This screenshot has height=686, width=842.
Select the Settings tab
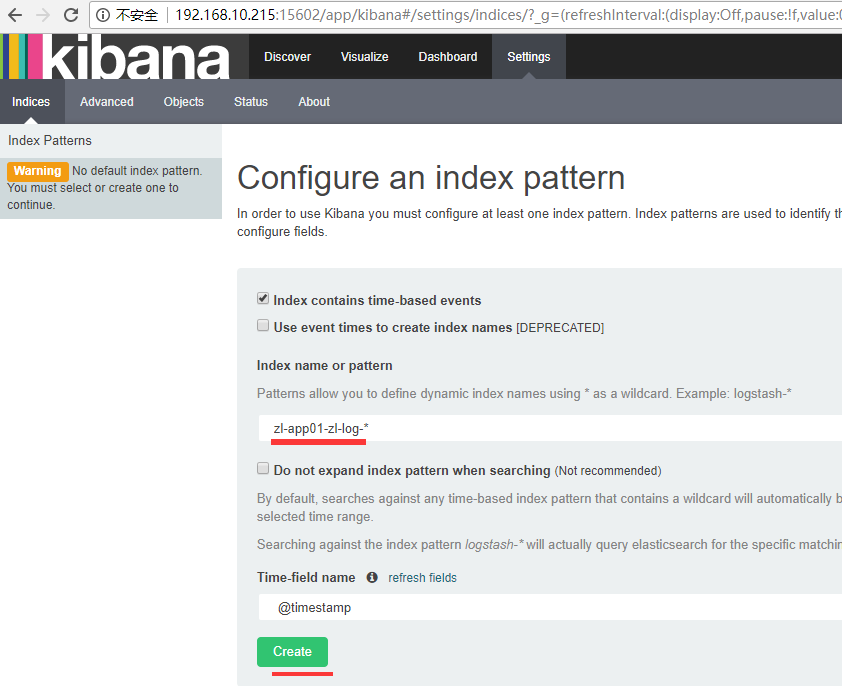[529, 56]
